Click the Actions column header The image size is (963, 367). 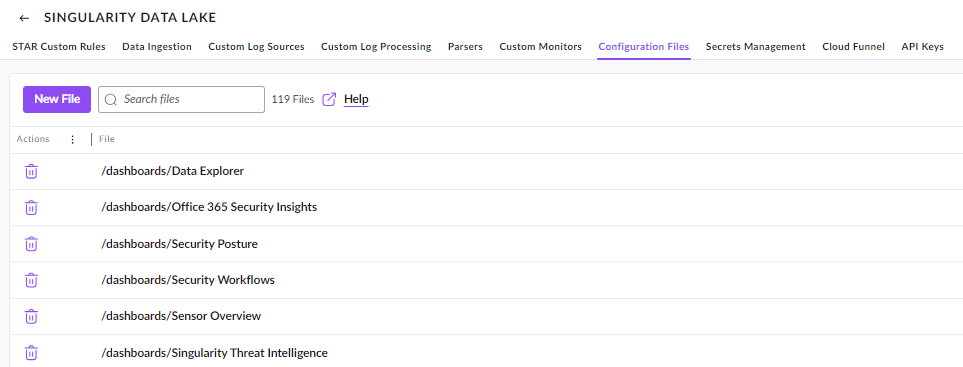[x=33, y=139]
